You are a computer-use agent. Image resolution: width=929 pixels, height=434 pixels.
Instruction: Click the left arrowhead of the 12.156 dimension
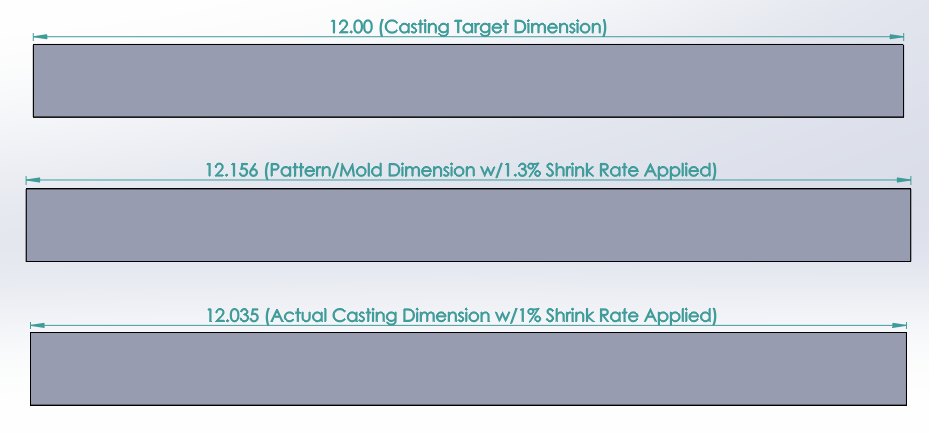coord(33,180)
